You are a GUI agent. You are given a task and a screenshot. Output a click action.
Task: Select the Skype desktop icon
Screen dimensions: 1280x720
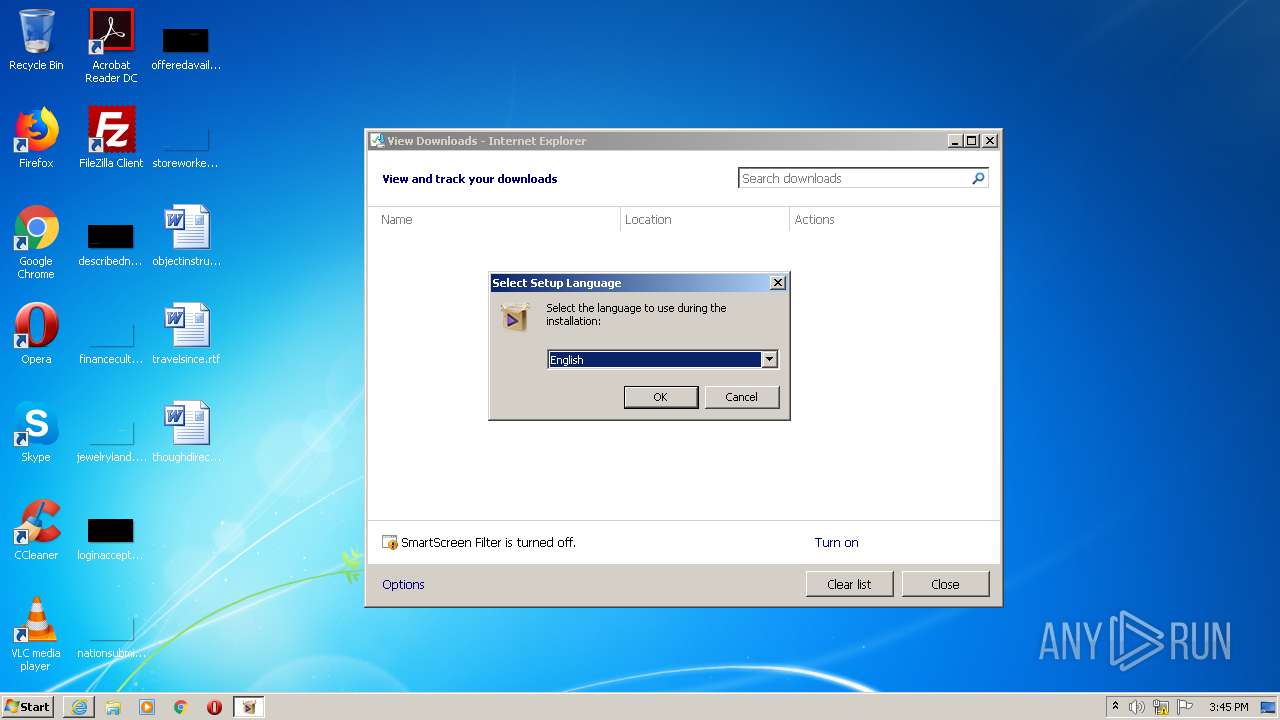[36, 432]
